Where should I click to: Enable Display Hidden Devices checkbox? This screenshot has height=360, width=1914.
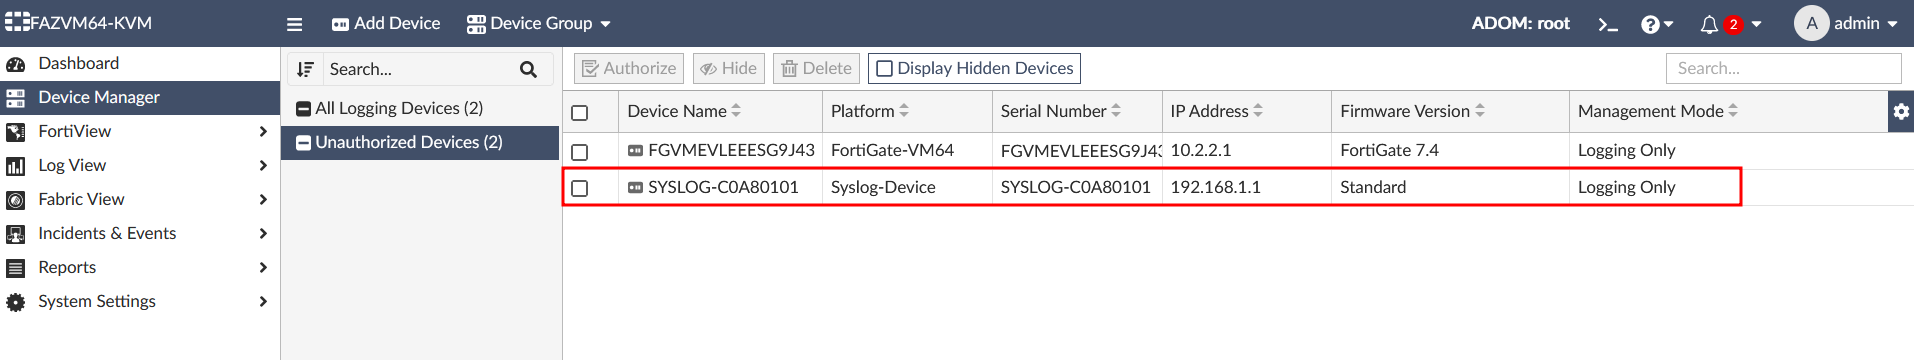[x=884, y=69]
